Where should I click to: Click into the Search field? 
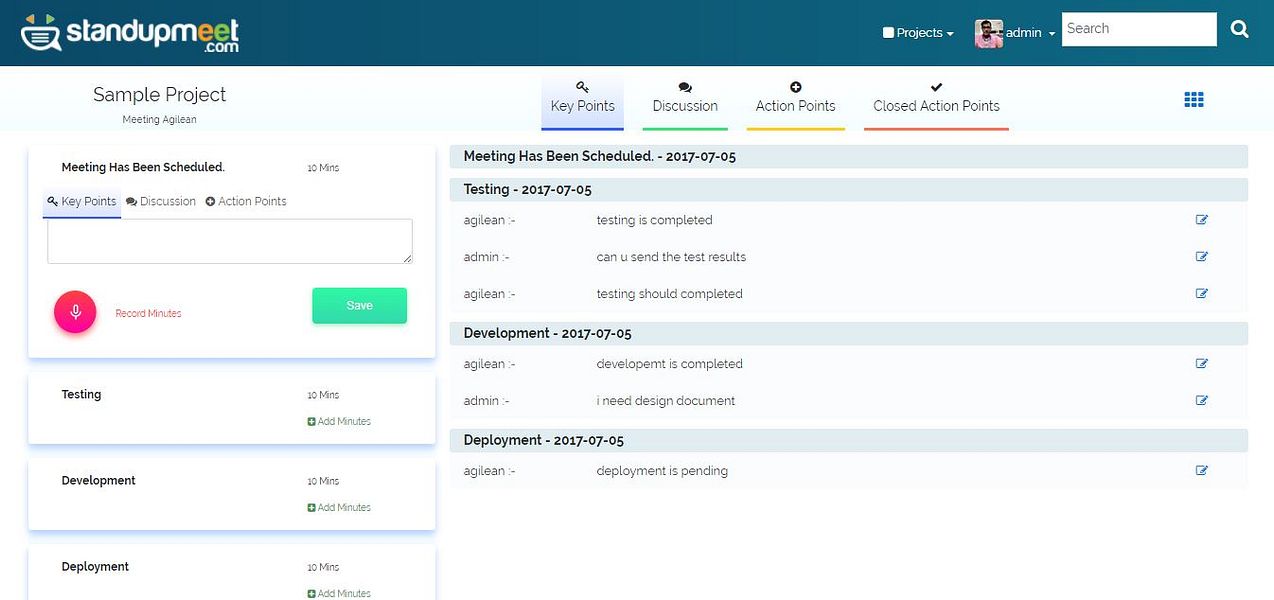pos(1139,29)
